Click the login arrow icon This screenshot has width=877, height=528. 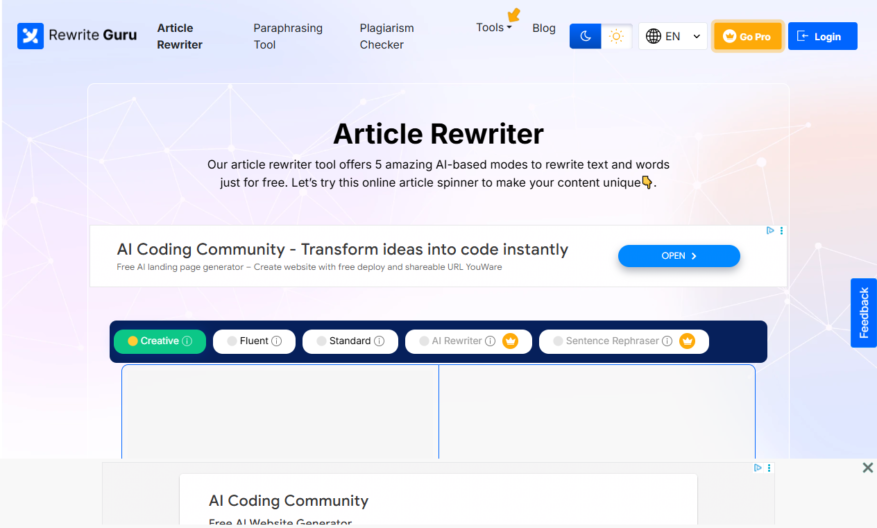click(x=803, y=36)
